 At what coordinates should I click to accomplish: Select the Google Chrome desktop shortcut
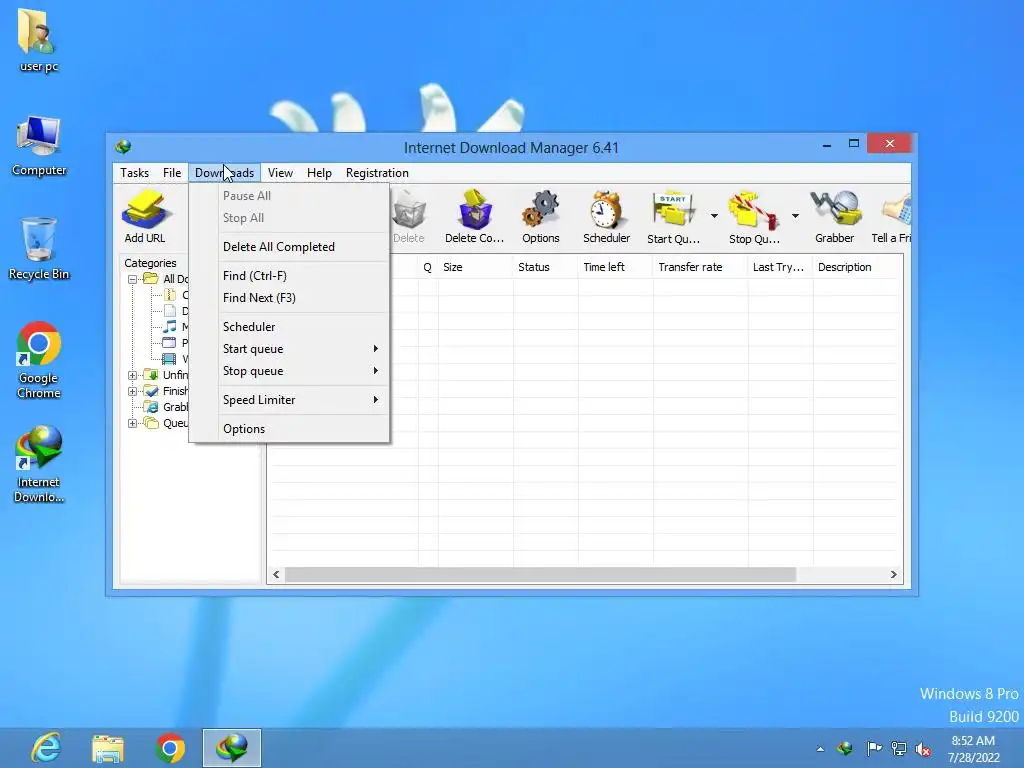pos(39,360)
